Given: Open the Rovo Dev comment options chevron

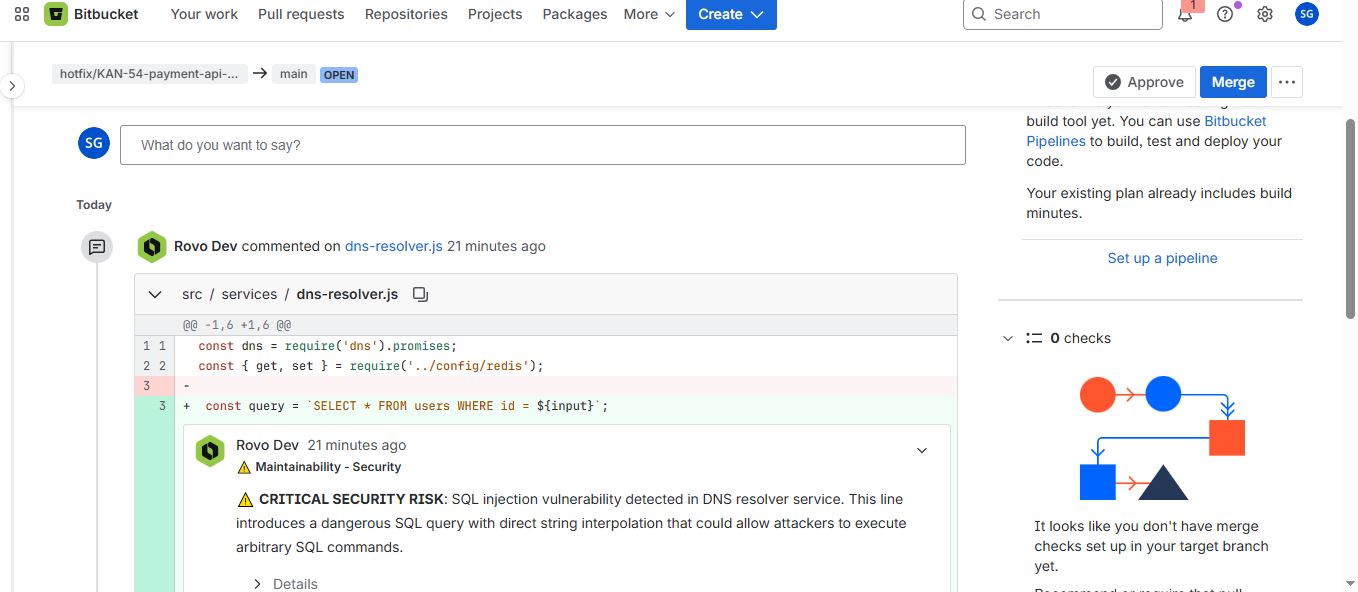Looking at the screenshot, I should (x=922, y=451).
